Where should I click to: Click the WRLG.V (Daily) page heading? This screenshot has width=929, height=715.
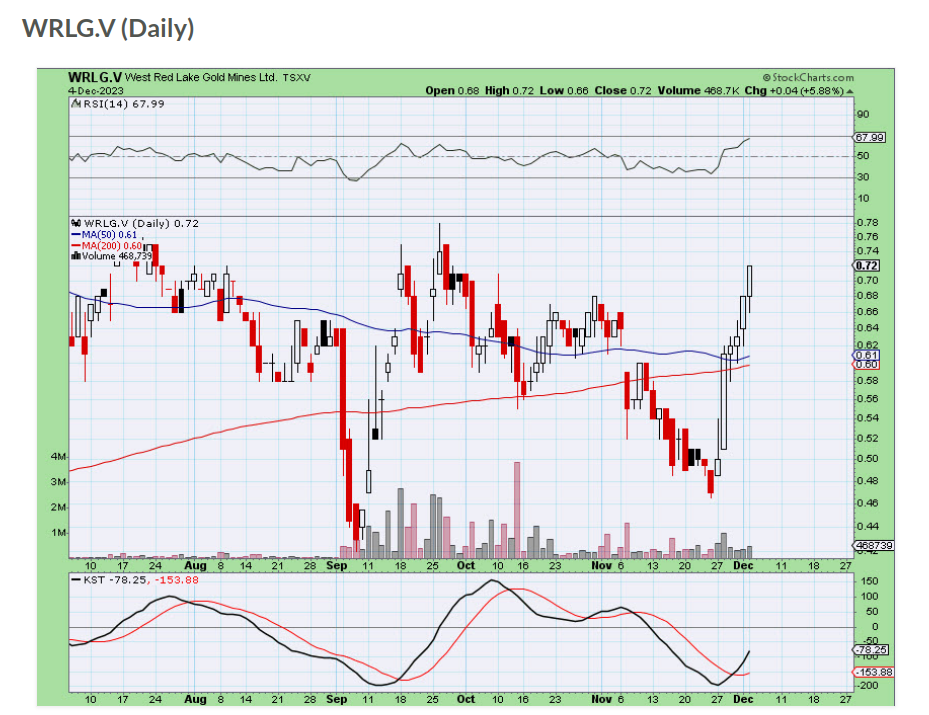[x=108, y=28]
